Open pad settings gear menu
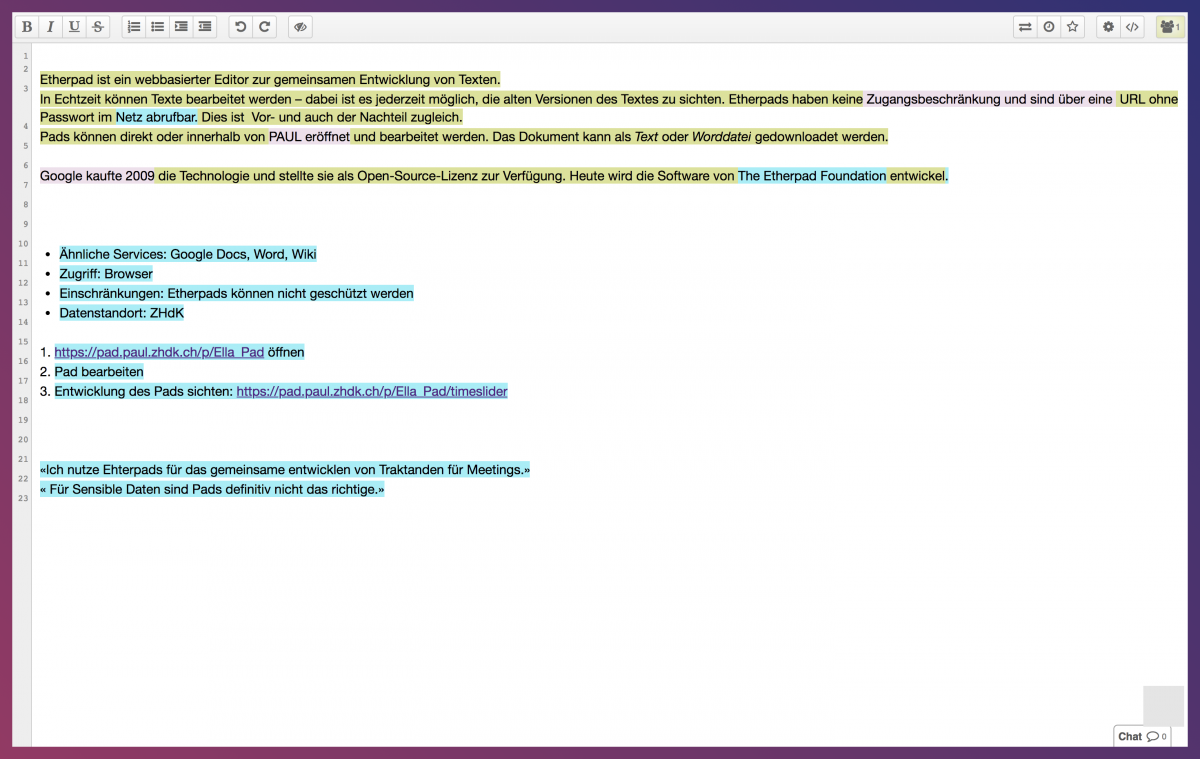The image size is (1200, 759). (x=1108, y=27)
